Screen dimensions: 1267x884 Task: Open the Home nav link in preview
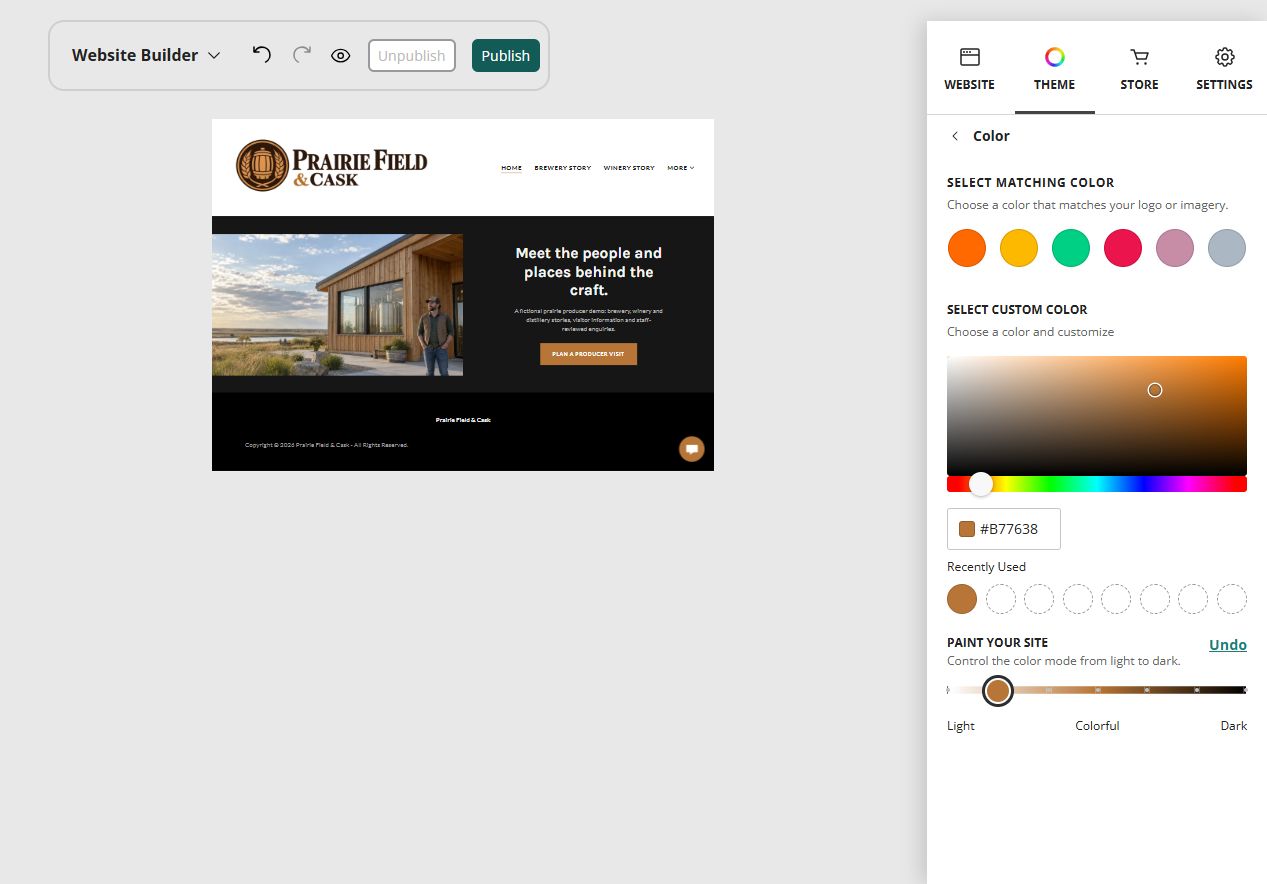pos(511,168)
